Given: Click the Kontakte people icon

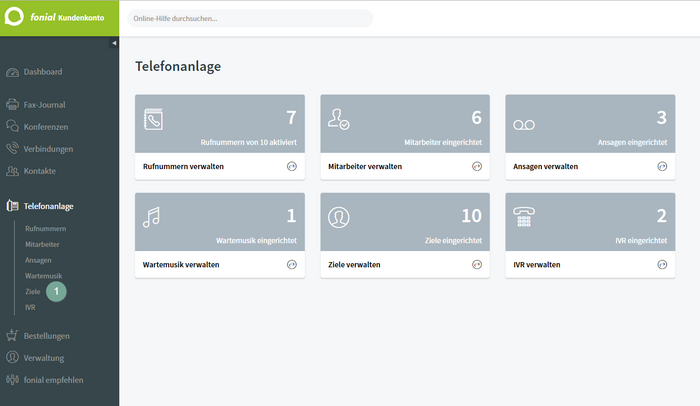Looking at the screenshot, I should 12,171.
